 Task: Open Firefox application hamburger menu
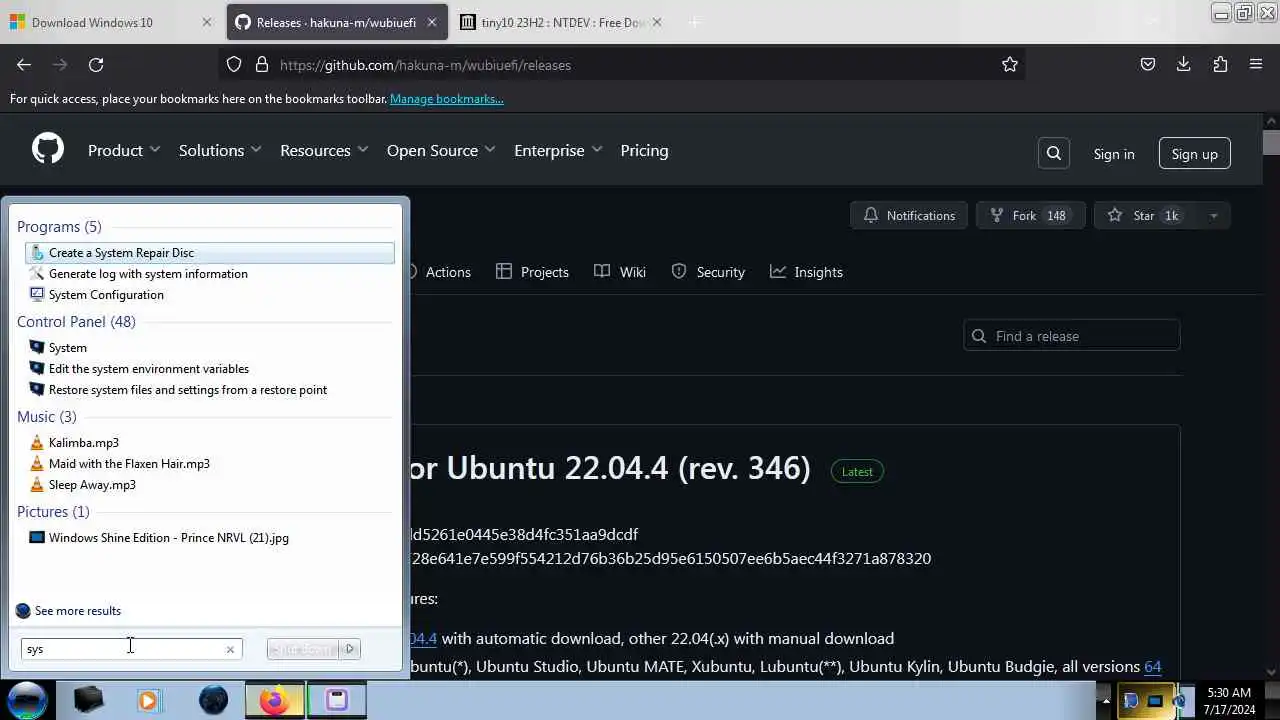(1256, 65)
